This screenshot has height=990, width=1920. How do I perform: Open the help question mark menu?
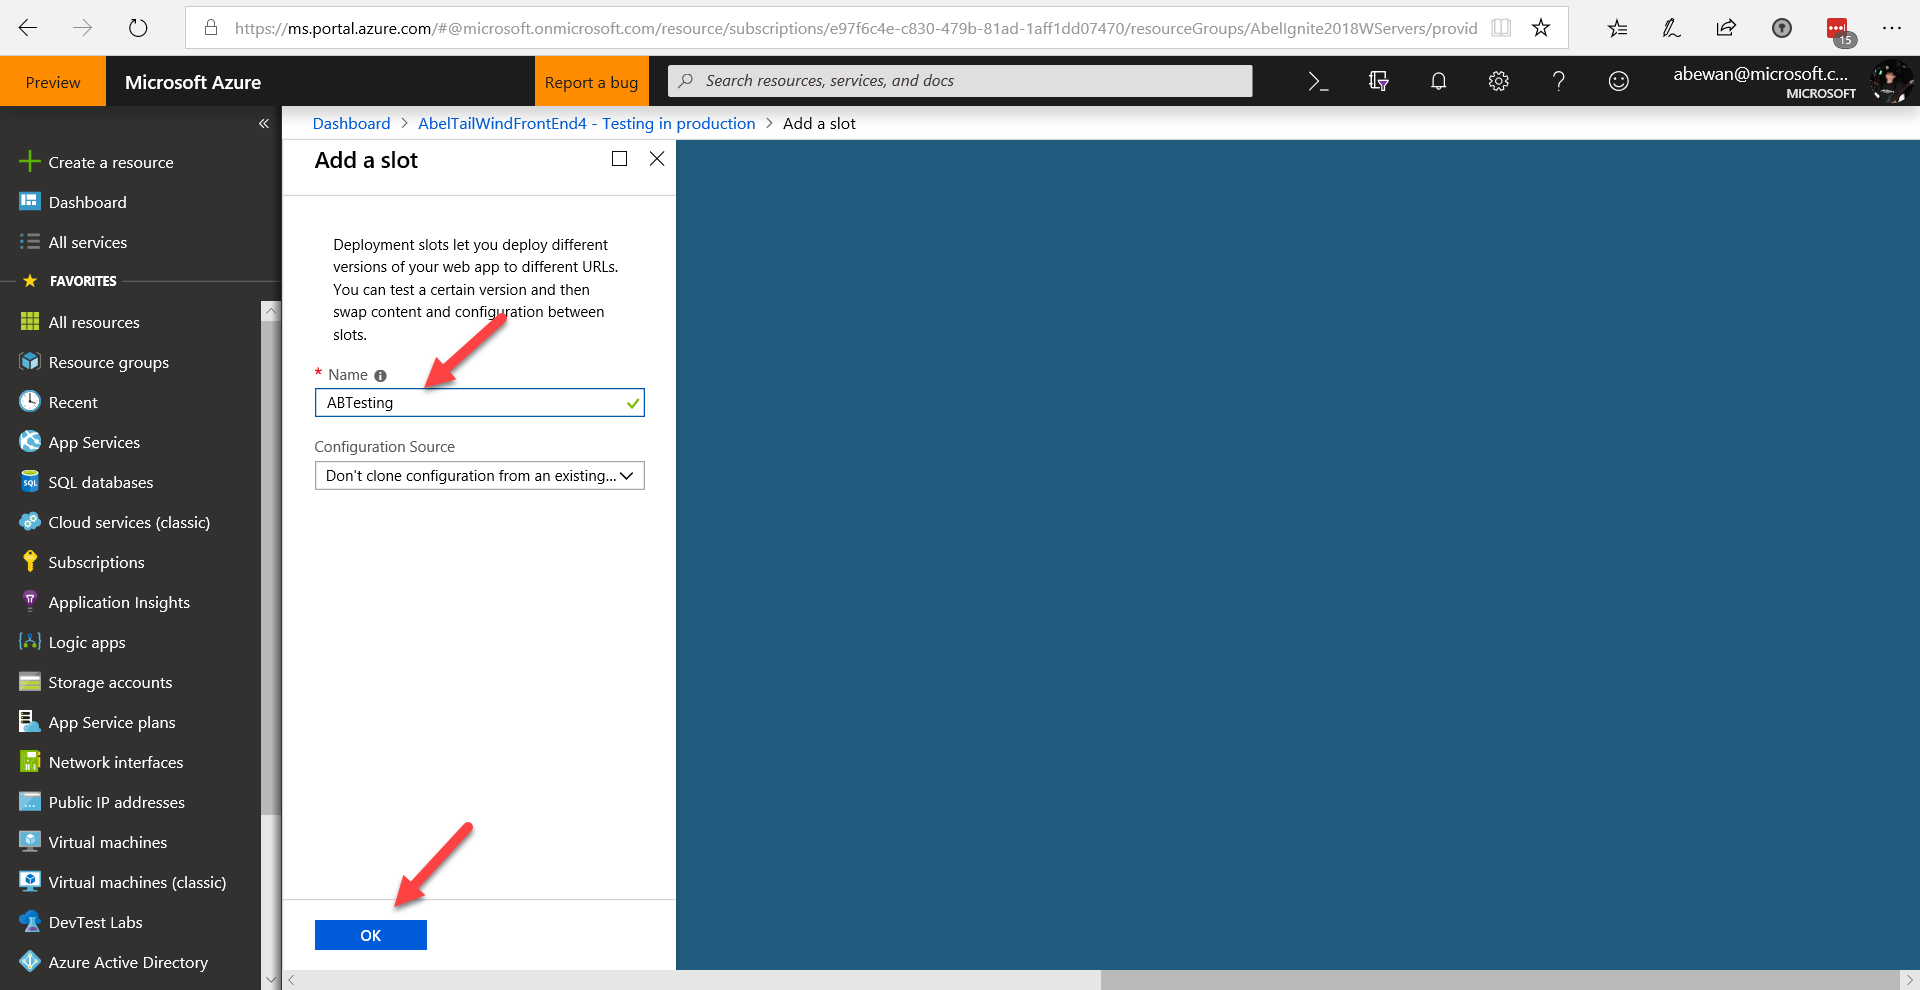[x=1558, y=81]
